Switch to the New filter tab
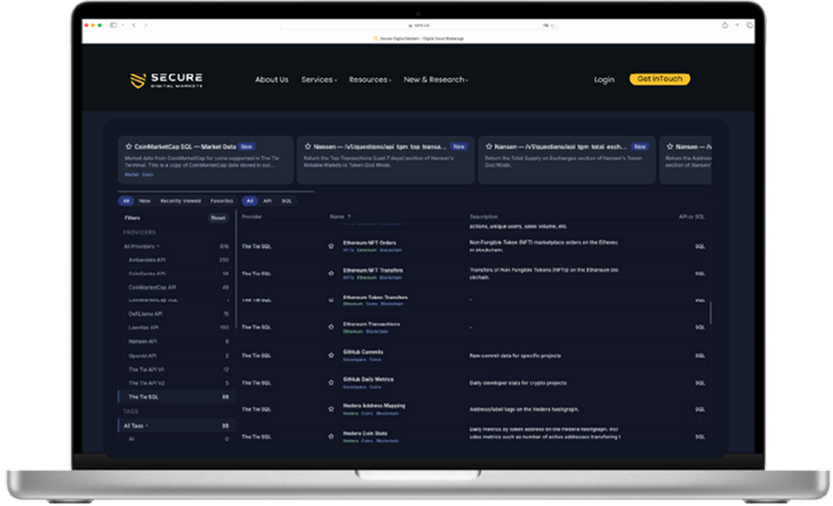The height and width of the screenshot is (506, 833). pyautogui.click(x=144, y=201)
